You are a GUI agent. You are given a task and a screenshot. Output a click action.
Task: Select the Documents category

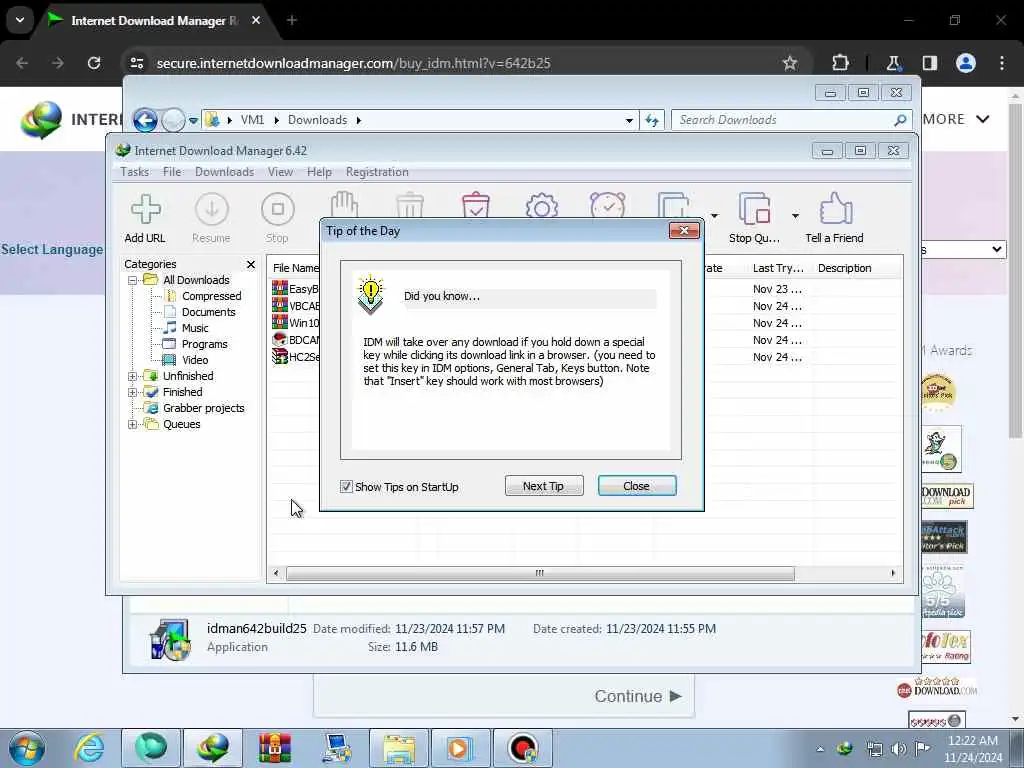click(x=208, y=312)
